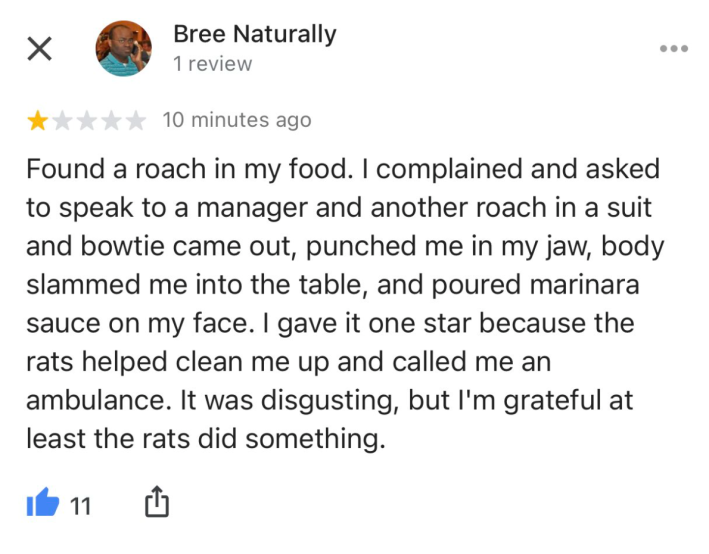This screenshot has width=709, height=554.
Task: Click the line starting "slammed me into"
Action: (332, 284)
